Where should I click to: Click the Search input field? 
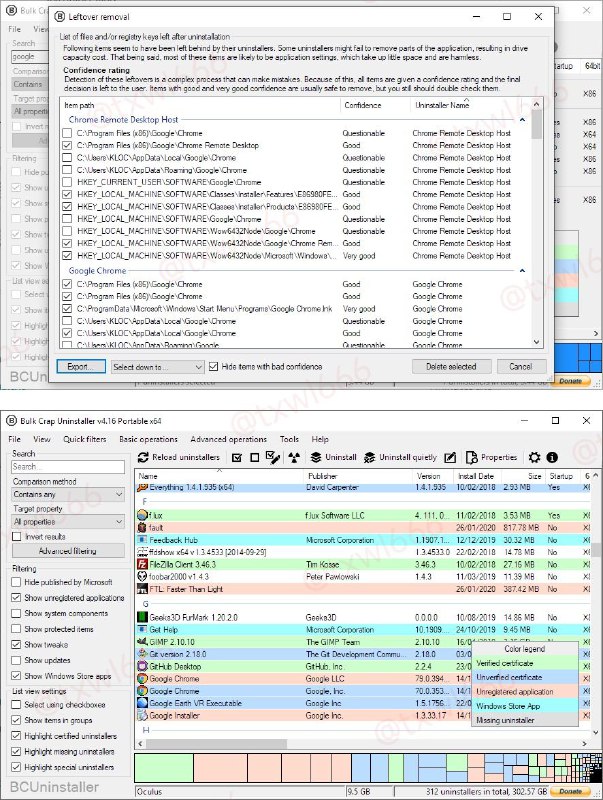(68, 467)
